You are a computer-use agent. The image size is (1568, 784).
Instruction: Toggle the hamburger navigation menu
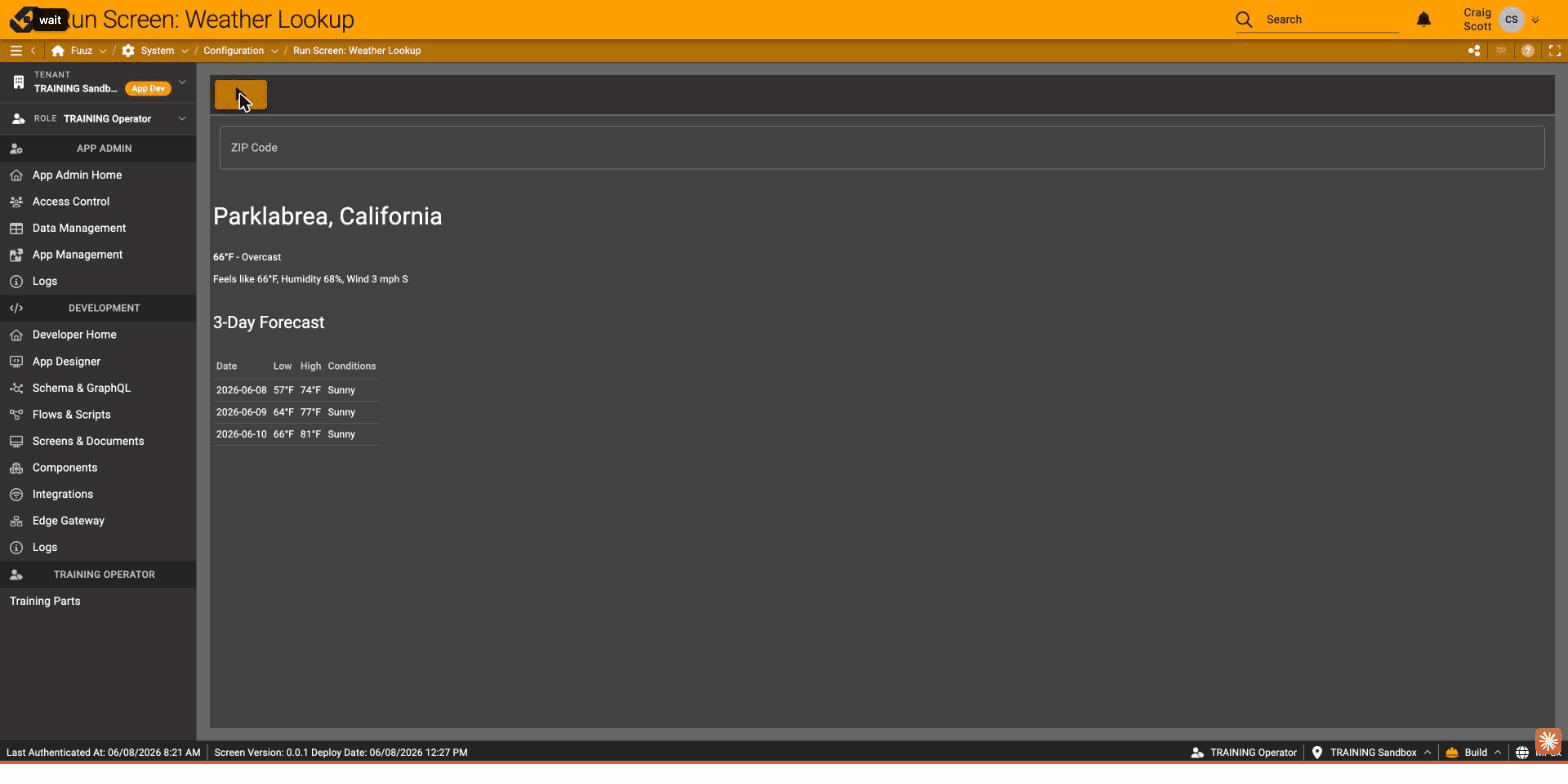tap(16, 51)
